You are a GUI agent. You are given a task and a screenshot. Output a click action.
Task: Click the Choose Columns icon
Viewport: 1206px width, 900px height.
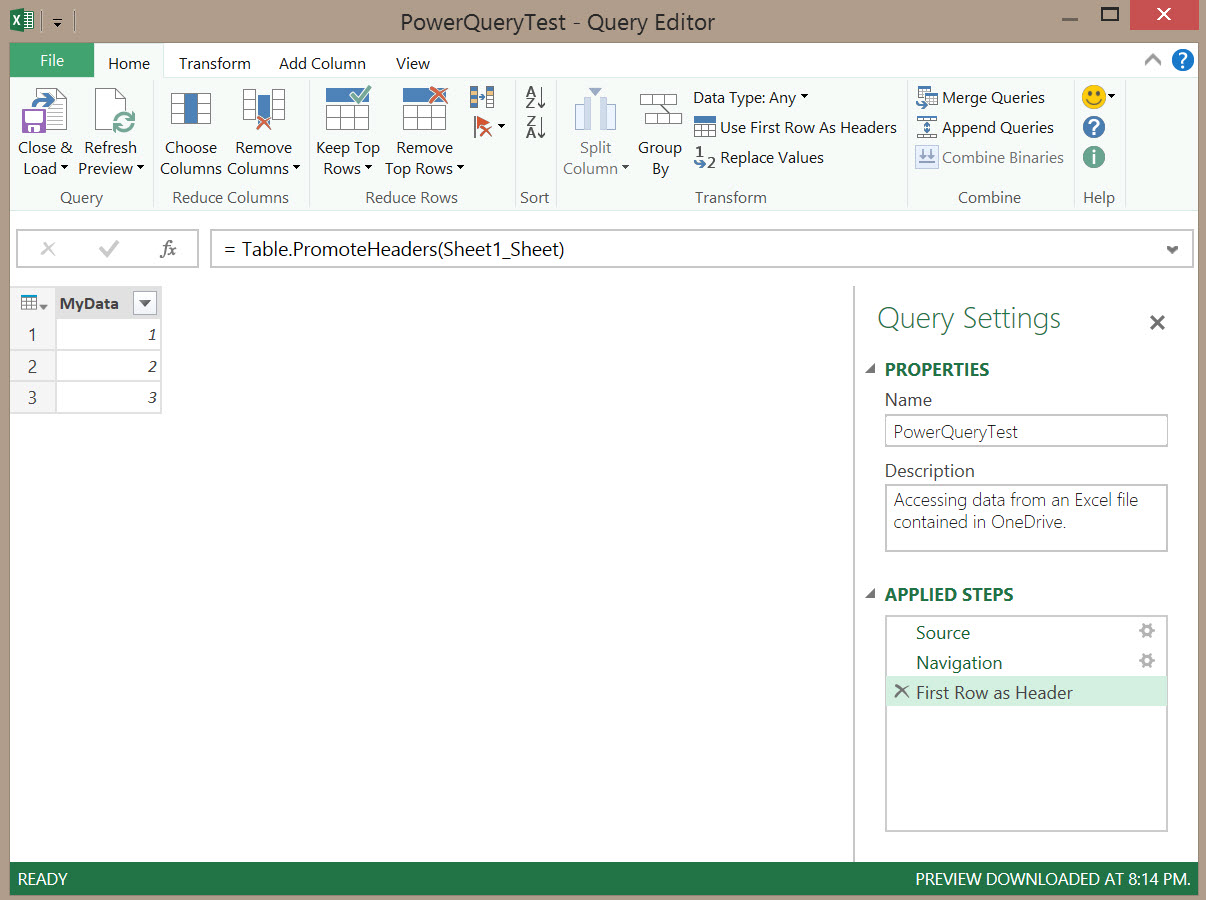[x=190, y=110]
